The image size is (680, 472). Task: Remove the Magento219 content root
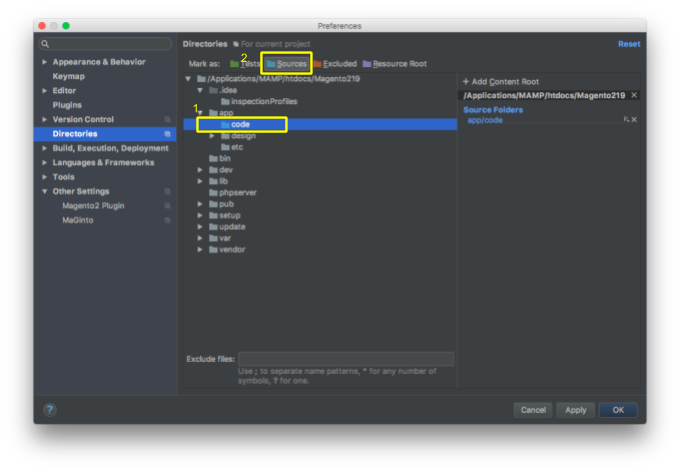pos(634,95)
